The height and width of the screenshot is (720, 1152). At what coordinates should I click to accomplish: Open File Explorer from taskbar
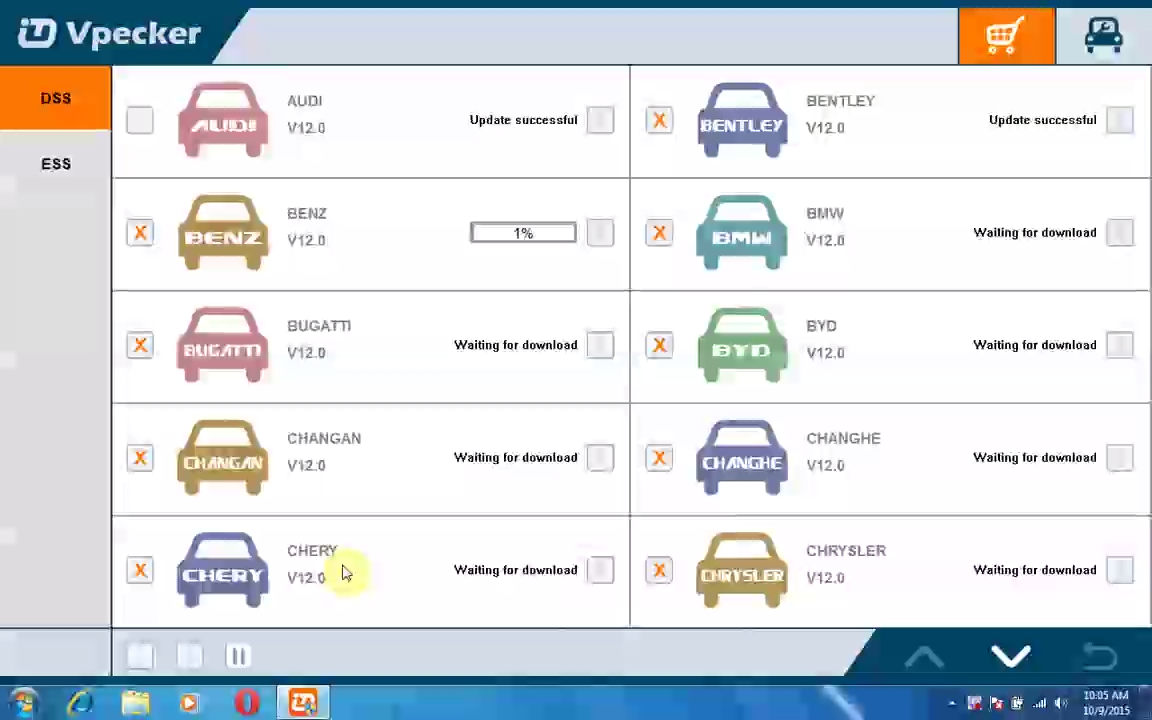tap(135, 703)
